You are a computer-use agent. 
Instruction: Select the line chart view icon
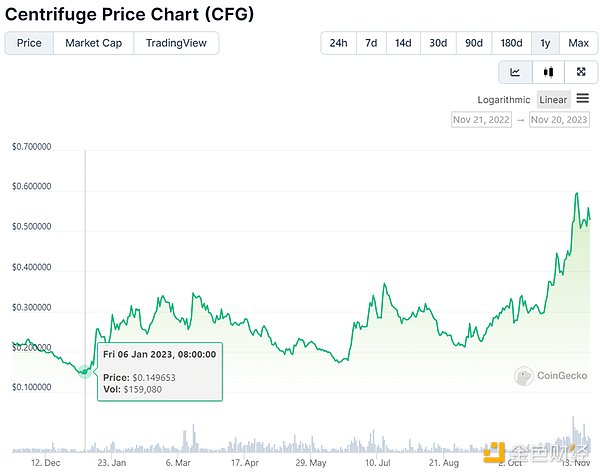point(515,72)
